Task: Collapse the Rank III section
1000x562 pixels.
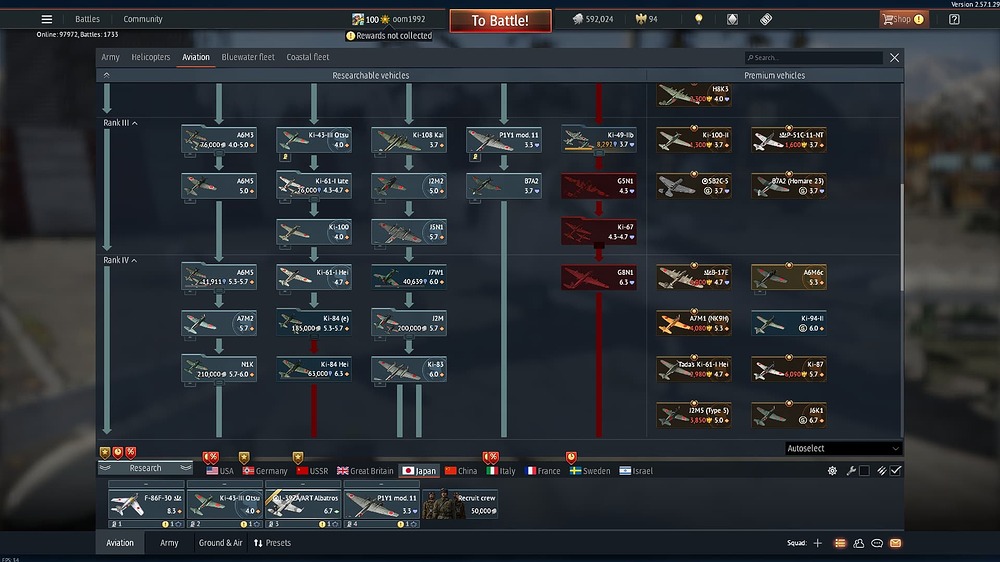Action: click(x=120, y=122)
